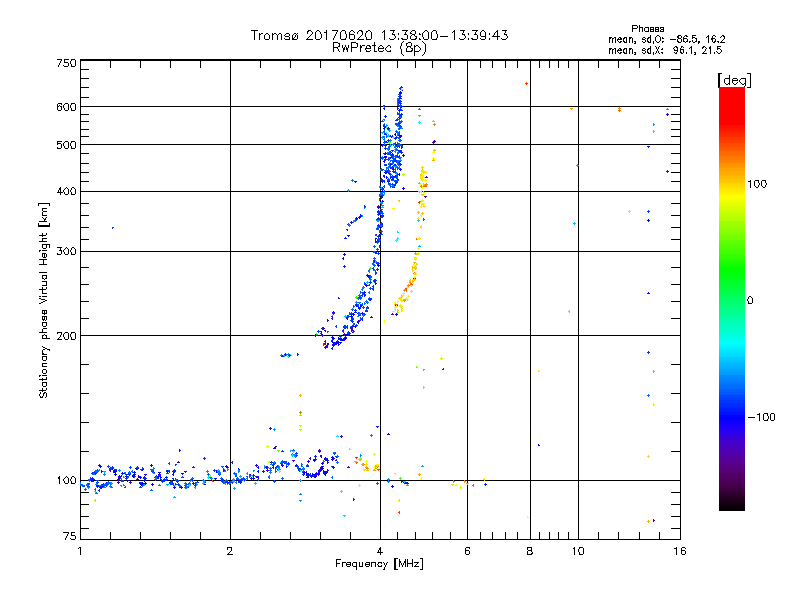Click the plot title 'Tromsø 20170620 13:38:00-13:39:43'
This screenshot has width=800, height=600.
pyautogui.click(x=379, y=35)
